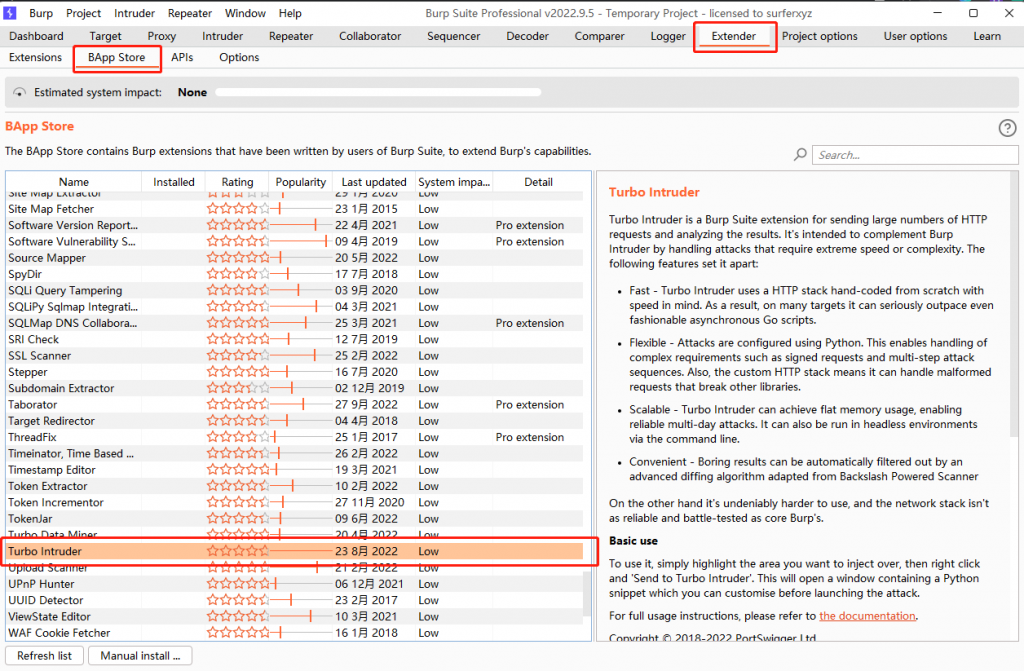This screenshot has width=1024, height=671.
Task: Click the popularity bar for Software Vulnerability Scanner
Action: [x=301, y=242]
